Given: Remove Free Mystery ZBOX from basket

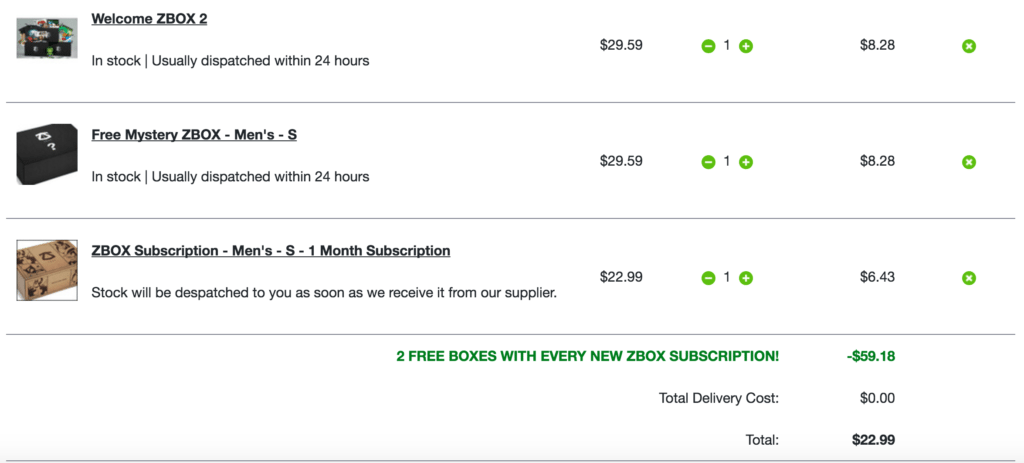Looking at the screenshot, I should [x=969, y=162].
